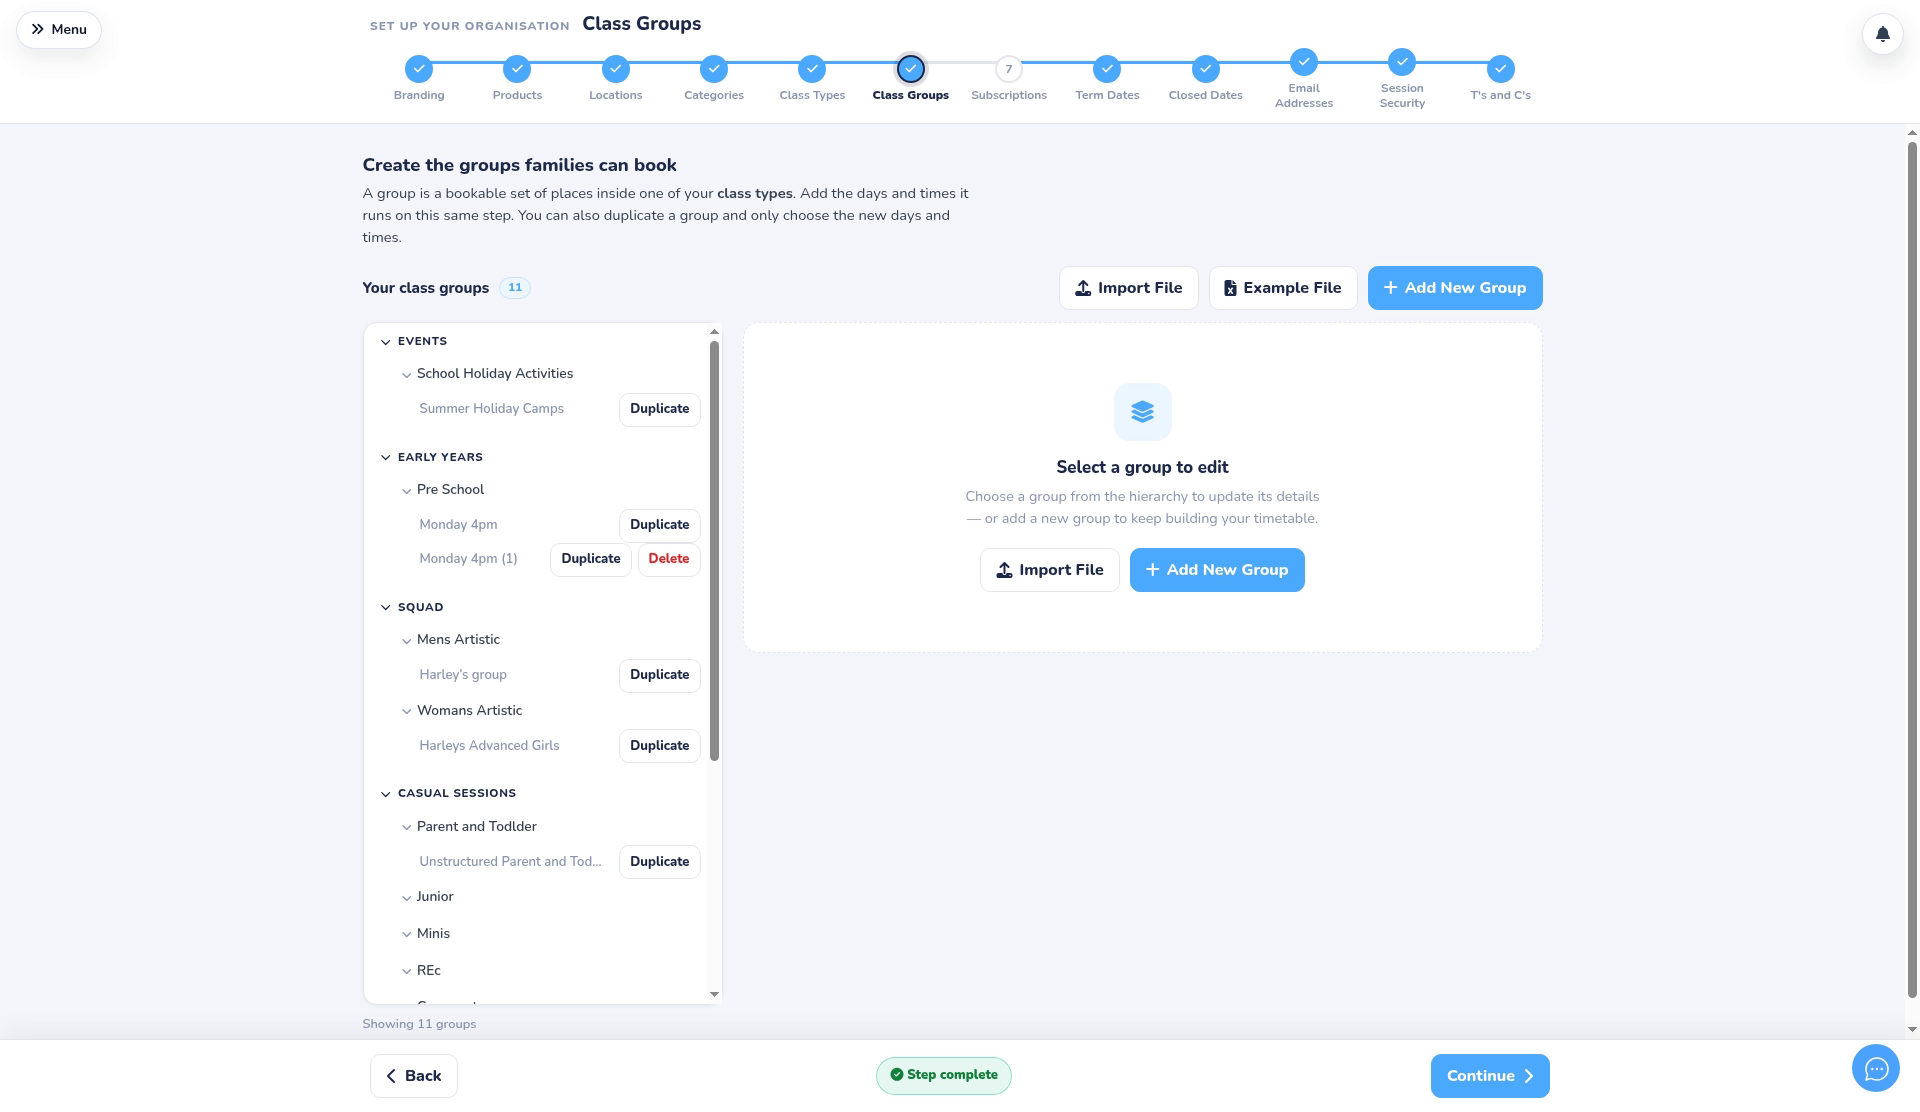Download the Example File
Image resolution: width=1920 pixels, height=1112 pixels.
[1283, 288]
